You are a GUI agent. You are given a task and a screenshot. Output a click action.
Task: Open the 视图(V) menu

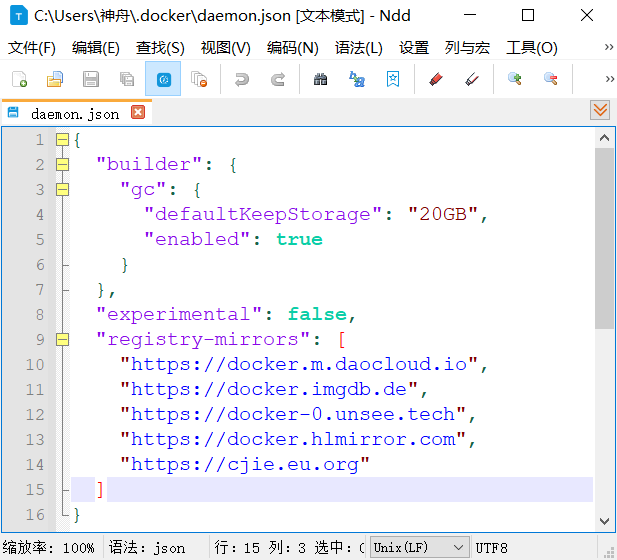pyautogui.click(x=225, y=48)
